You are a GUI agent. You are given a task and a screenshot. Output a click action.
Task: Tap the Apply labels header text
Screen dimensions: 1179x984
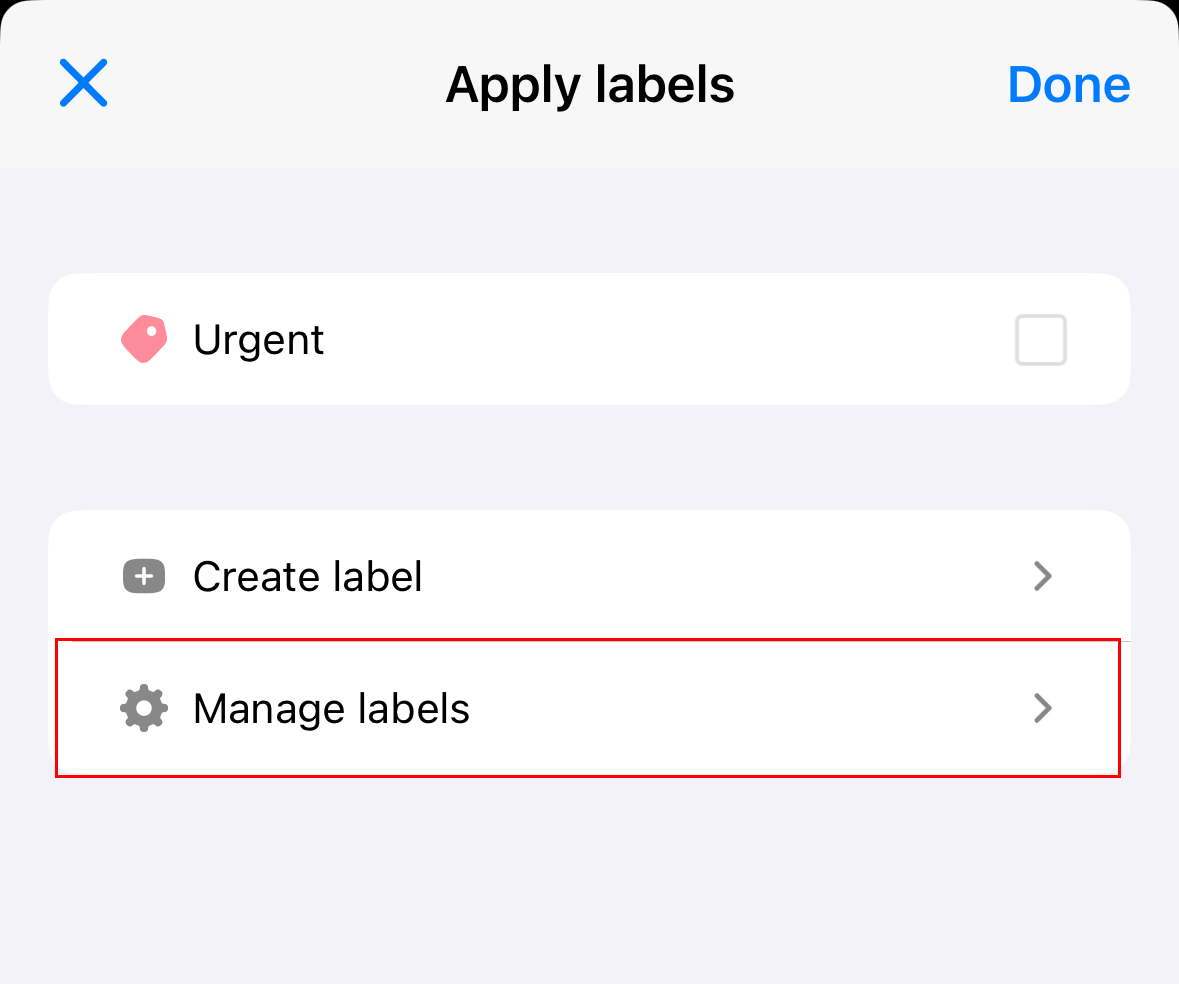click(x=589, y=85)
